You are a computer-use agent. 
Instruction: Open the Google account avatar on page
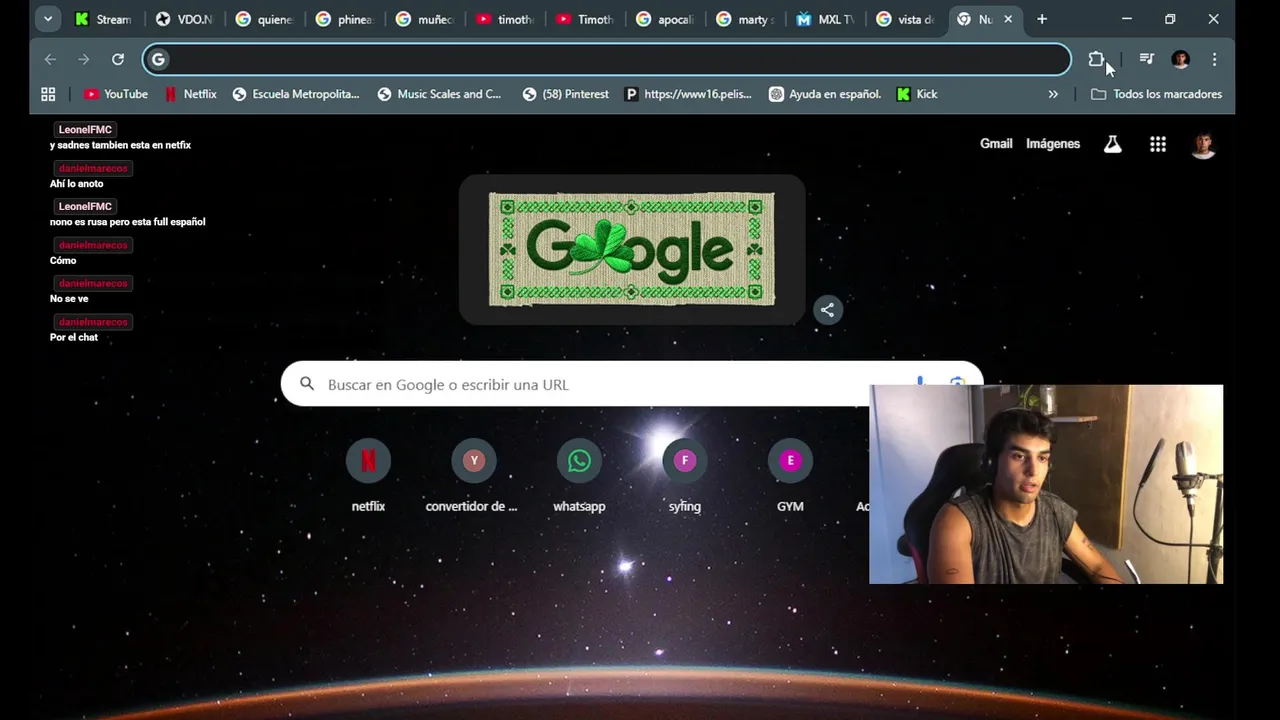pyautogui.click(x=1203, y=144)
